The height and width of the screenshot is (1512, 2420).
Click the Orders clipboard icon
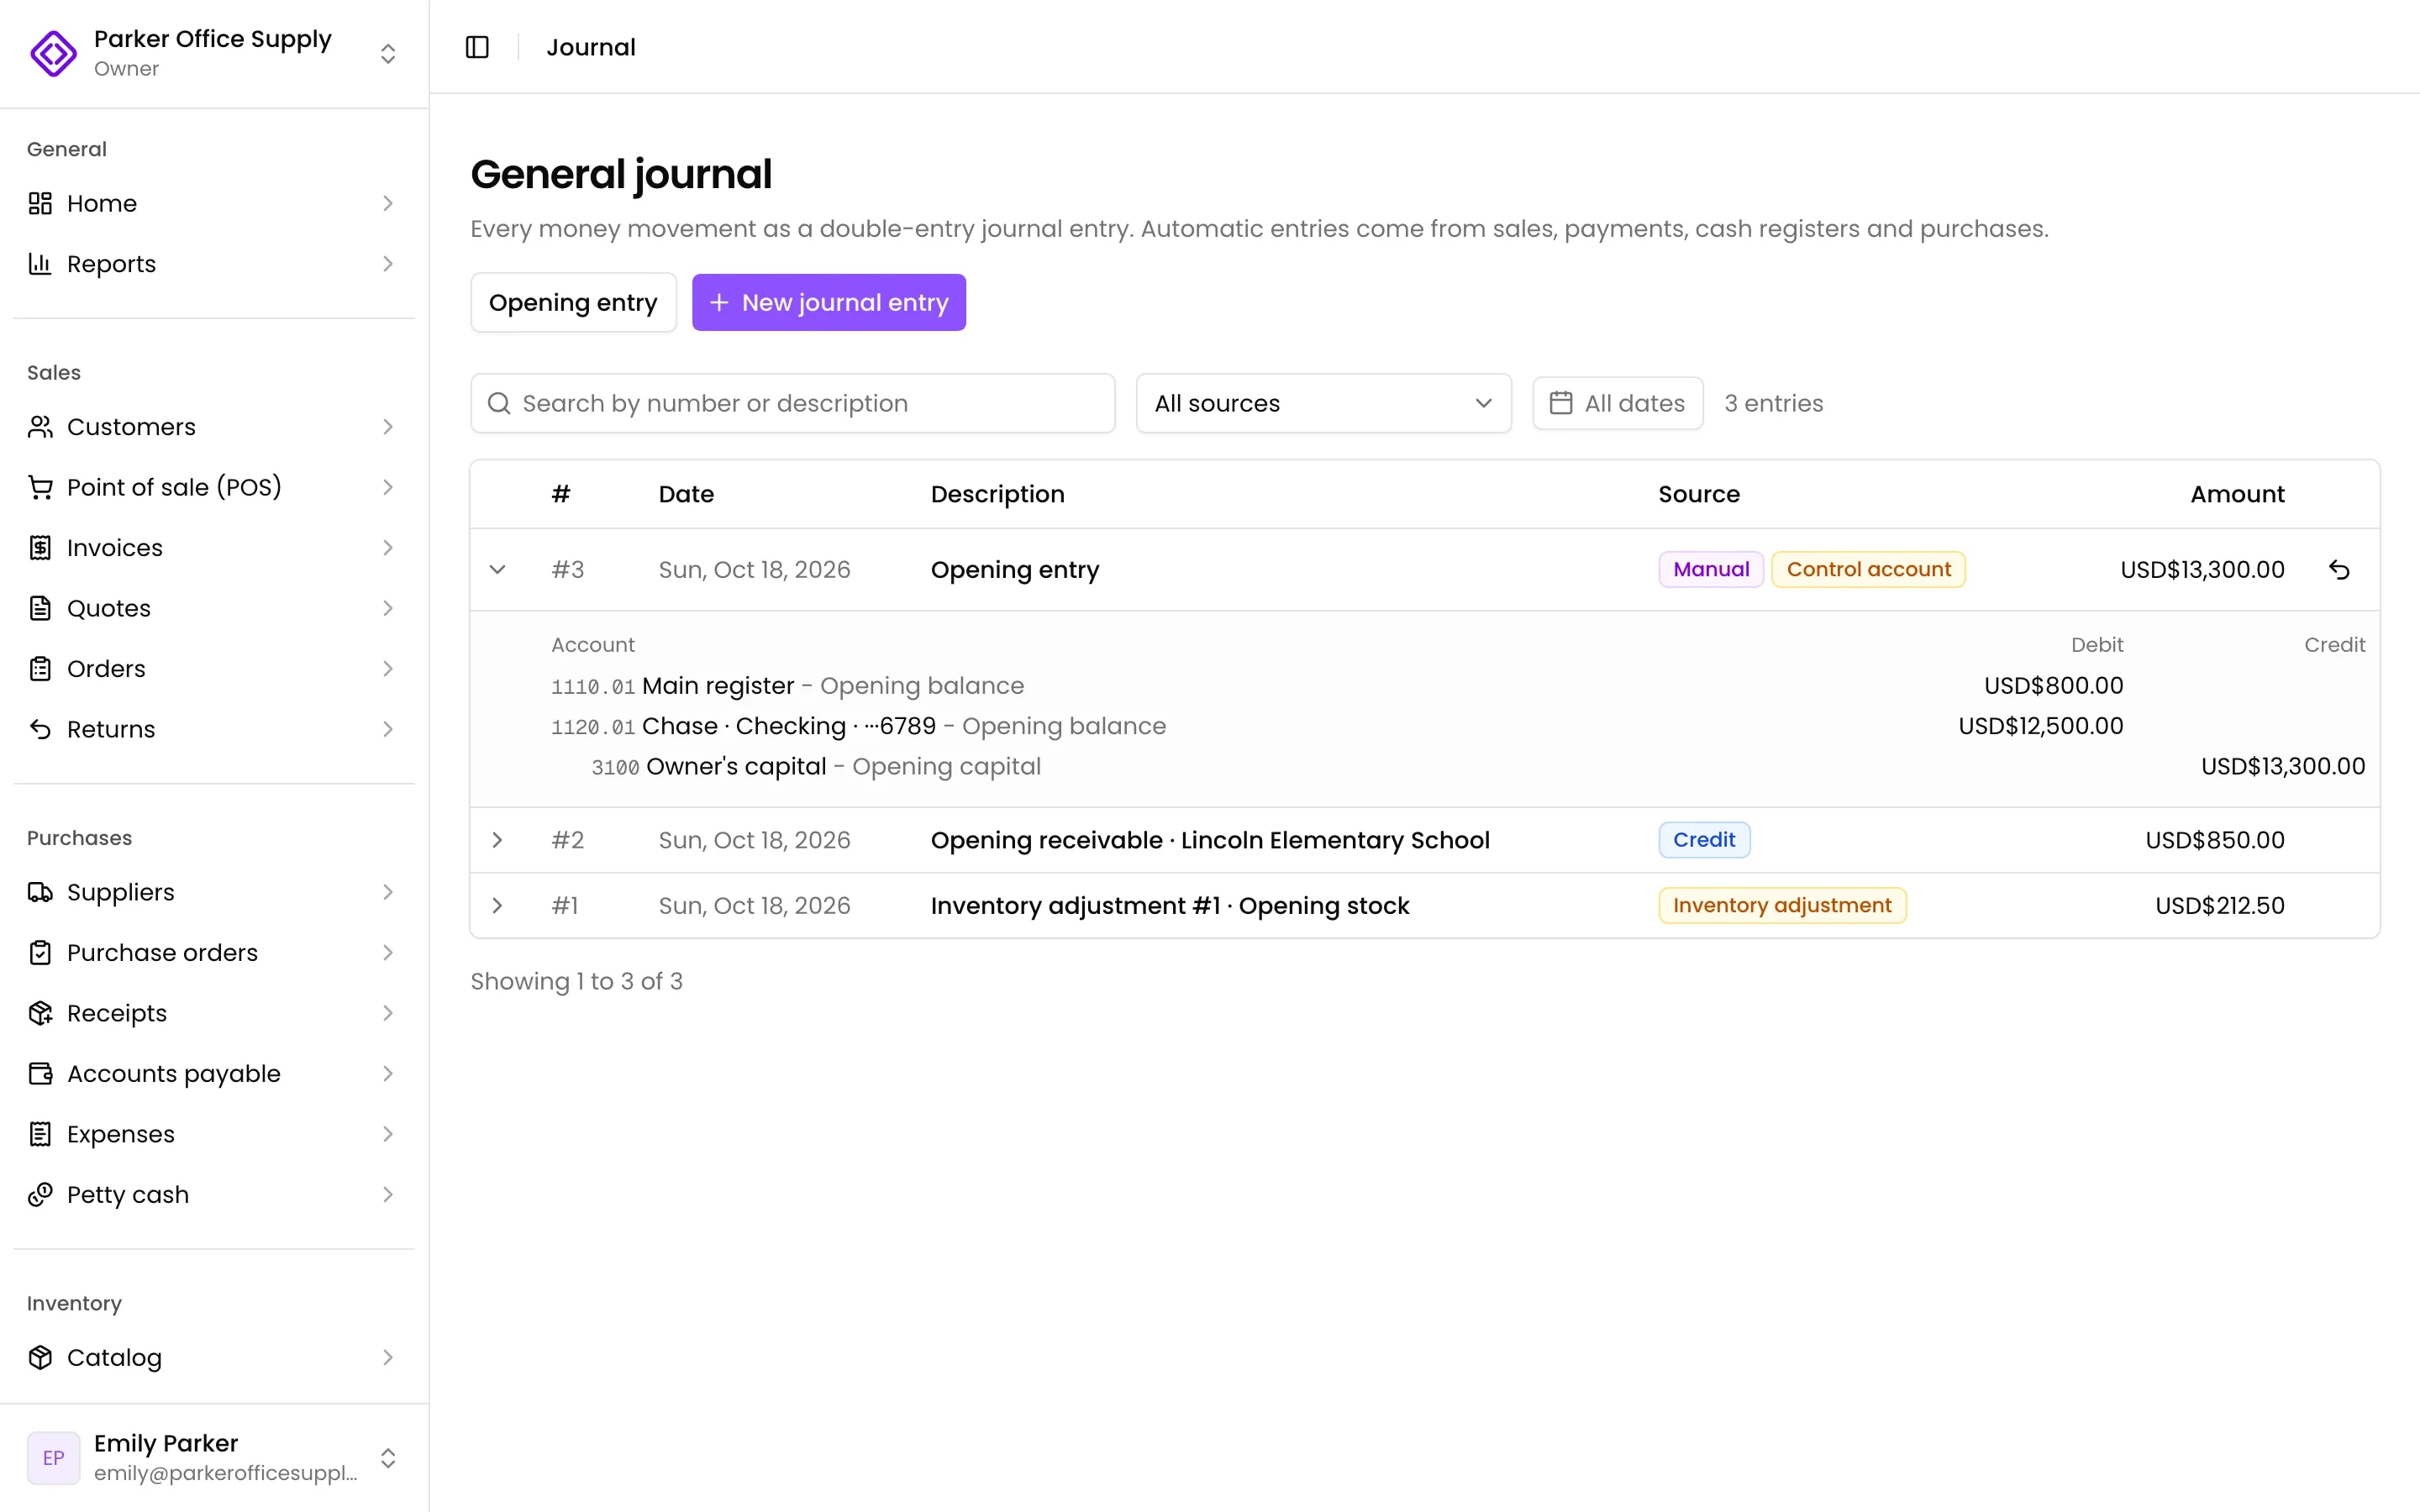(x=40, y=669)
